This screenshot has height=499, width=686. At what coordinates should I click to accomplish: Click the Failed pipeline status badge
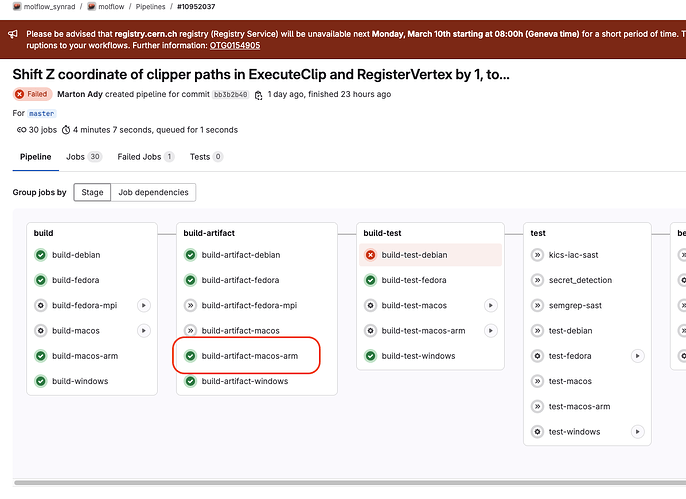pos(32,94)
